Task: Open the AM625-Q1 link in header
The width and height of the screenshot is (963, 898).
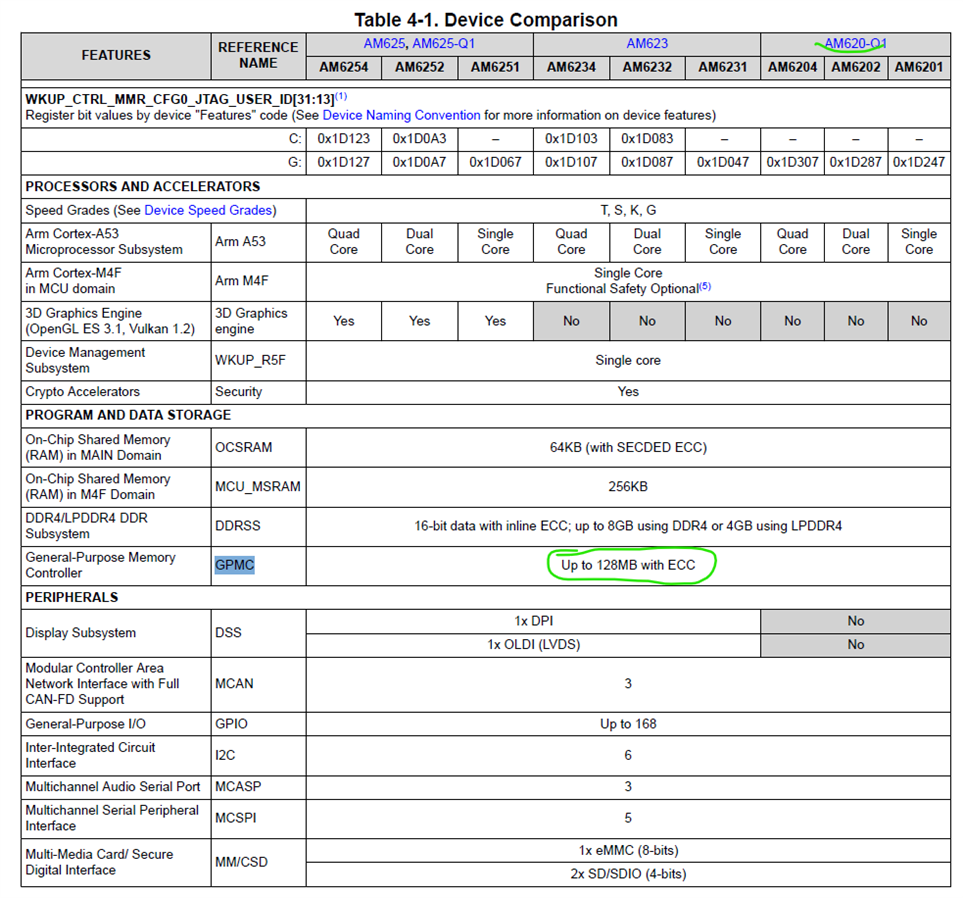Action: tap(443, 44)
